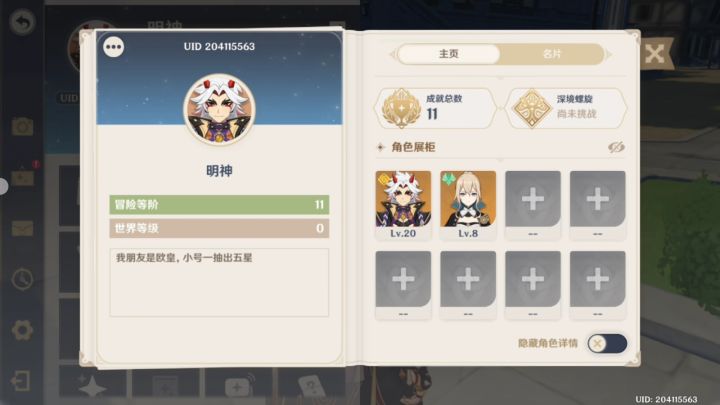Click the back arrow icon at top left
The image size is (720, 405).
22,22
